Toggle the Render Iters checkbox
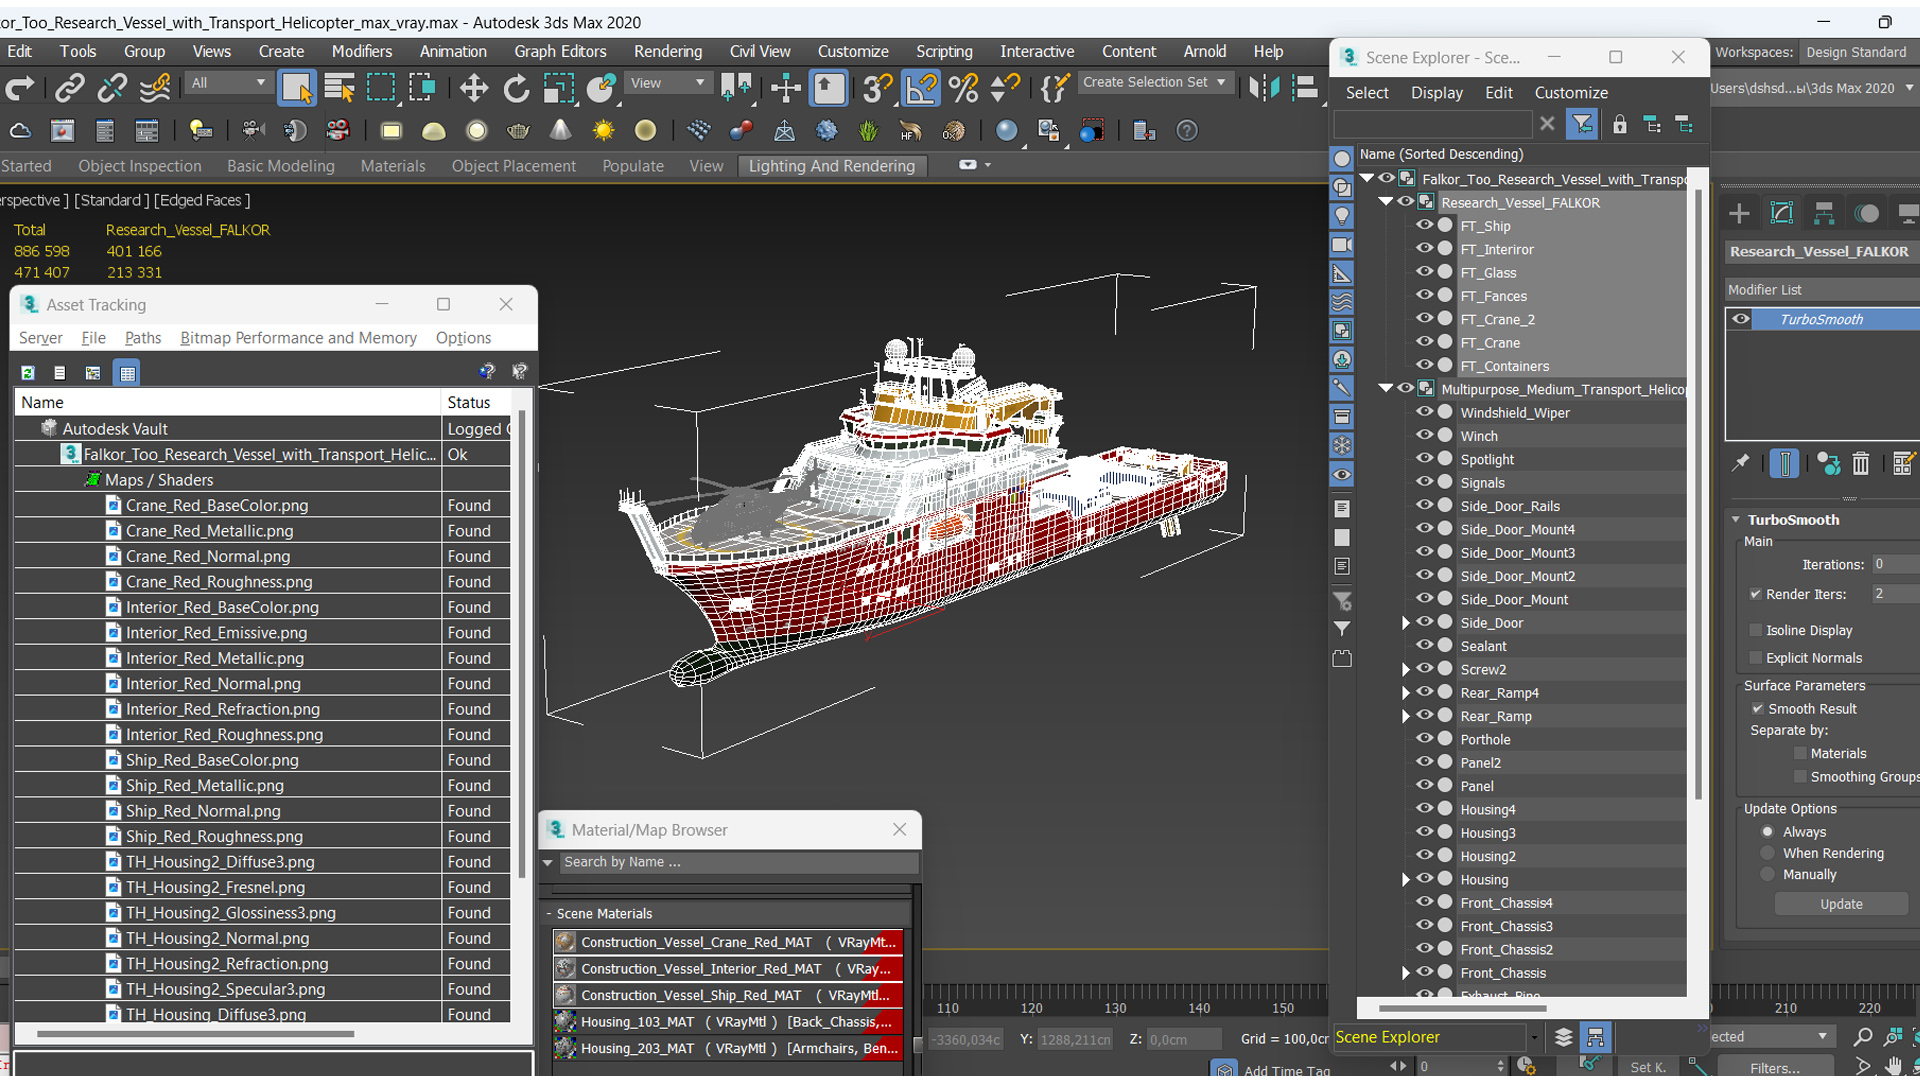This screenshot has height=1080, width=1920. coord(1756,594)
